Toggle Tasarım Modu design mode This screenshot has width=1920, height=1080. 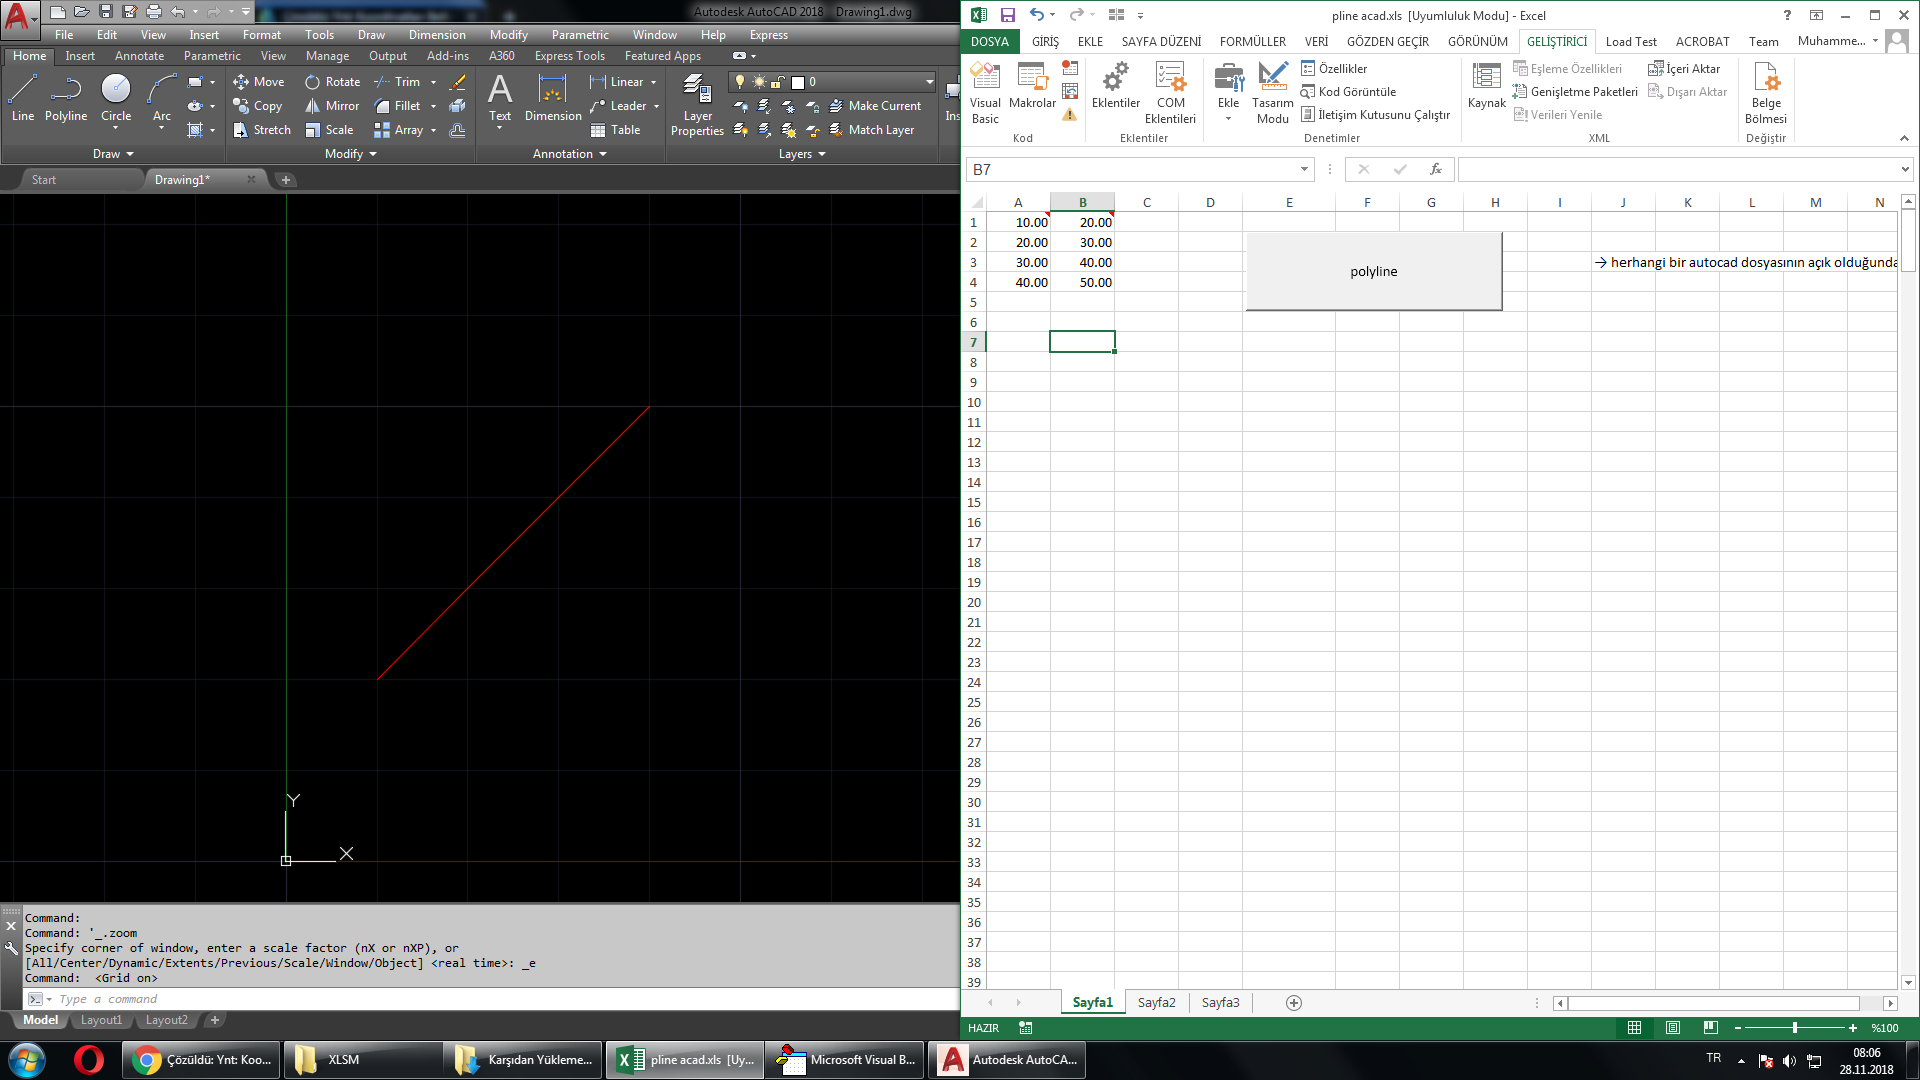pyautogui.click(x=1272, y=93)
